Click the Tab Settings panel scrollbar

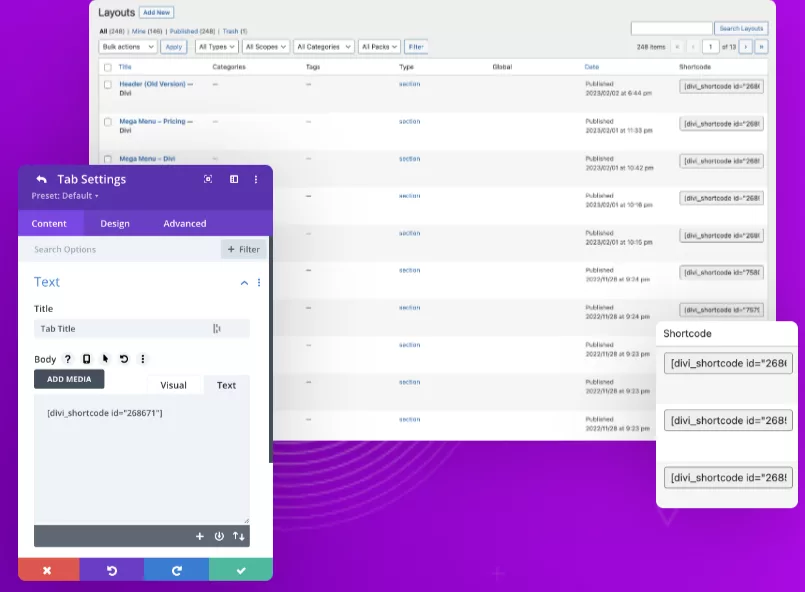click(x=271, y=349)
